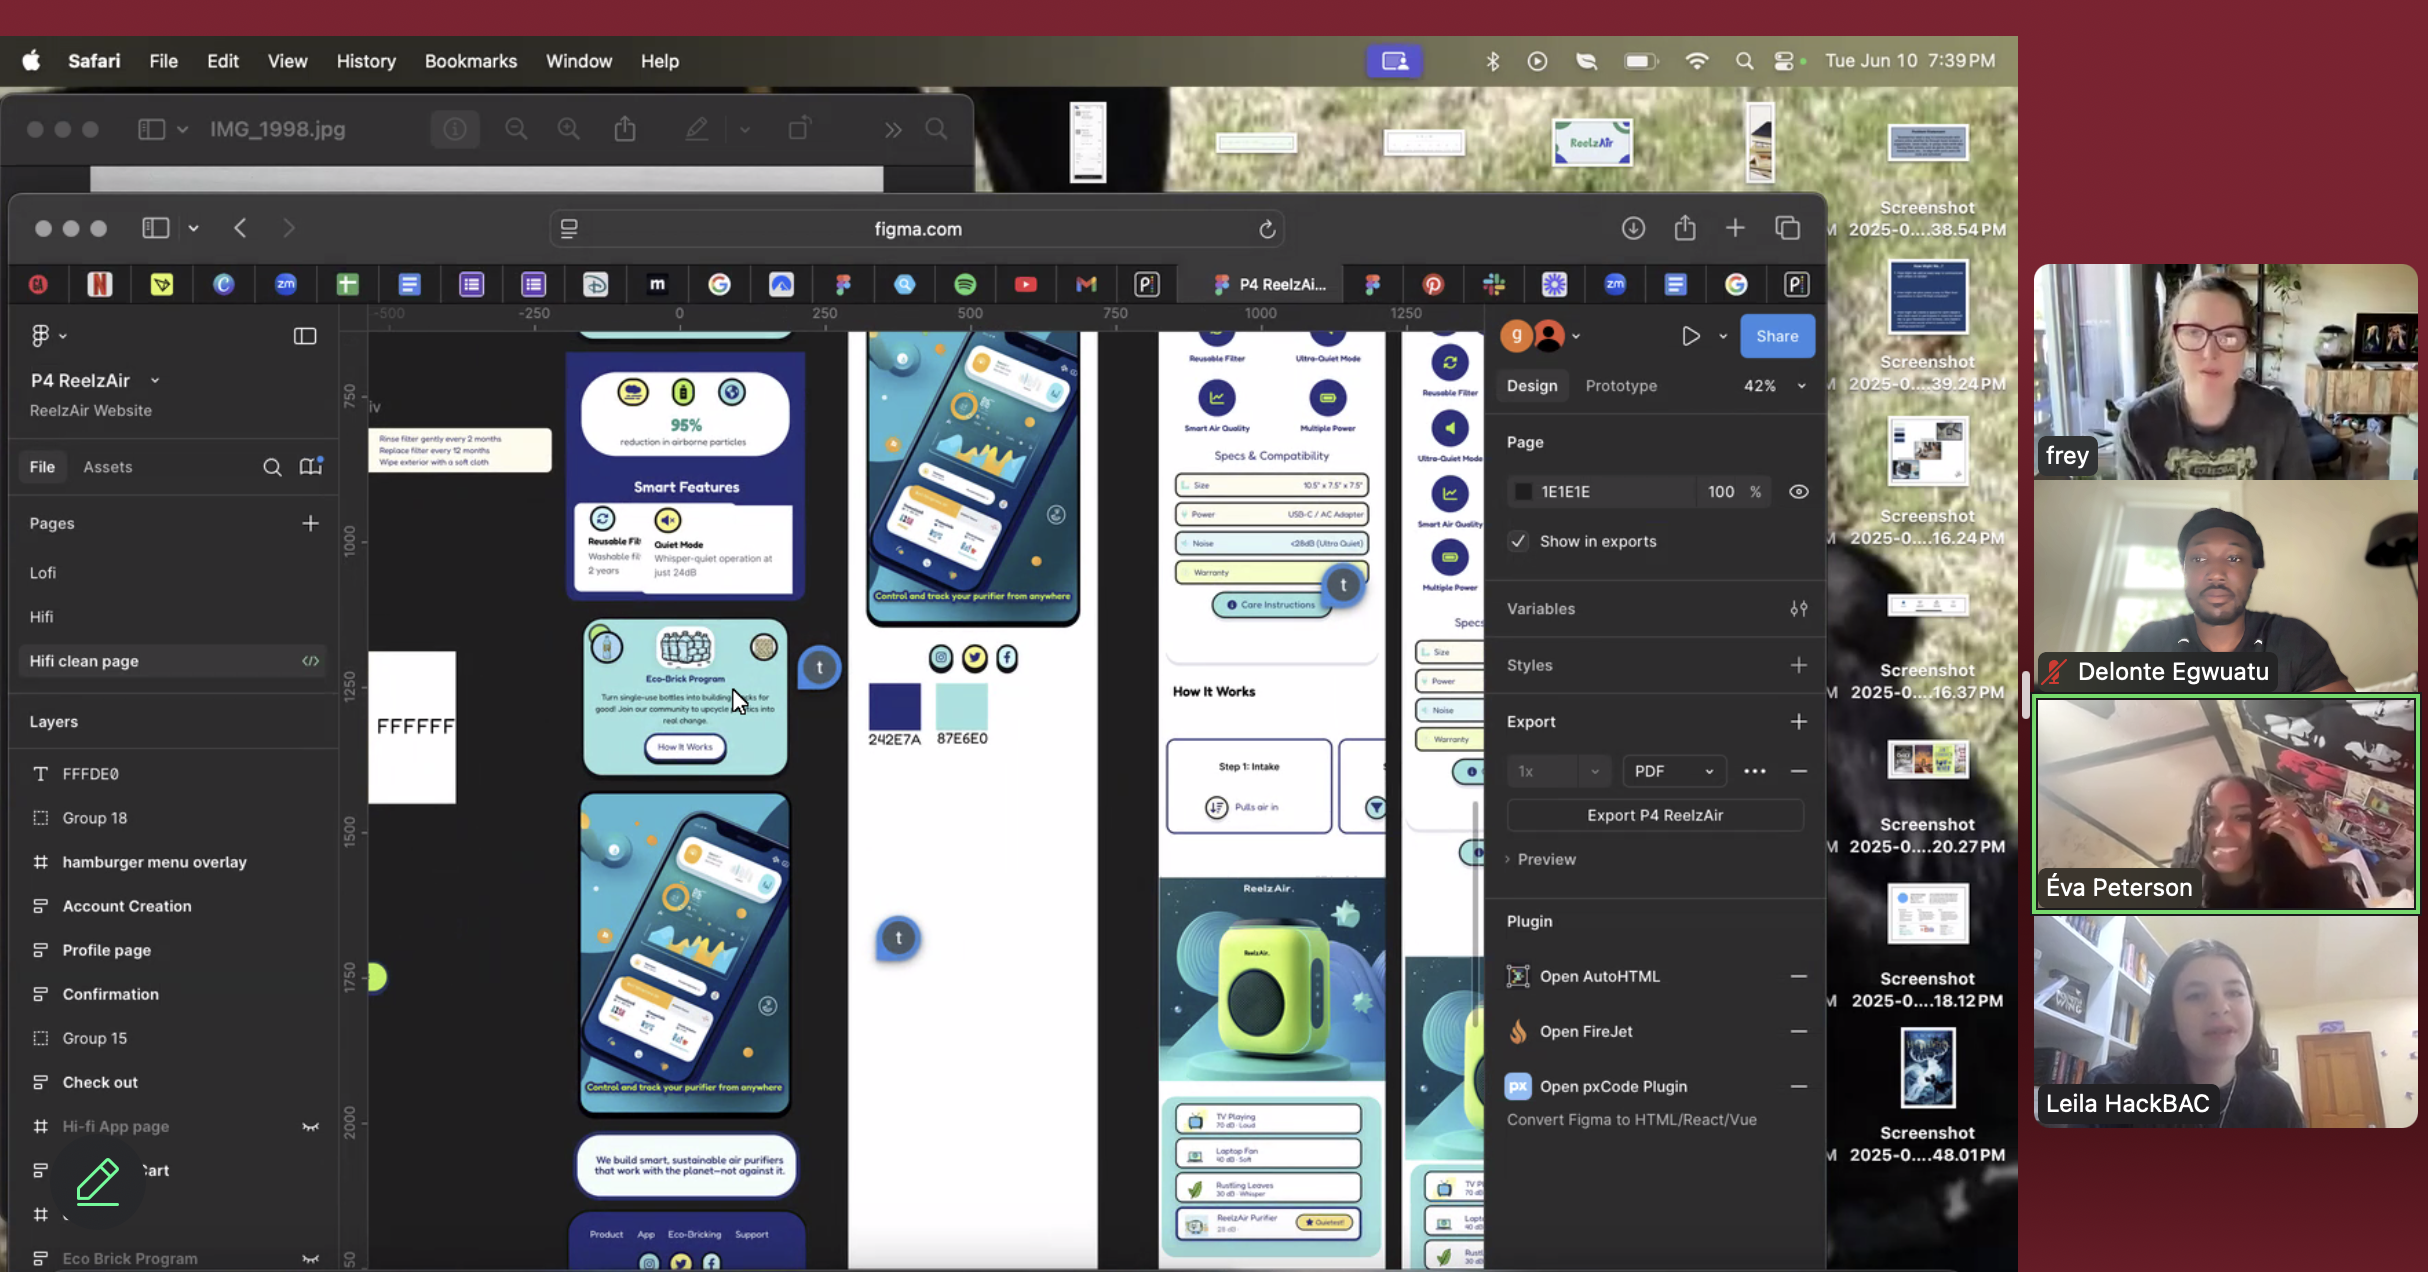Switch to the Prototype tab
The image size is (2428, 1272).
[1620, 386]
